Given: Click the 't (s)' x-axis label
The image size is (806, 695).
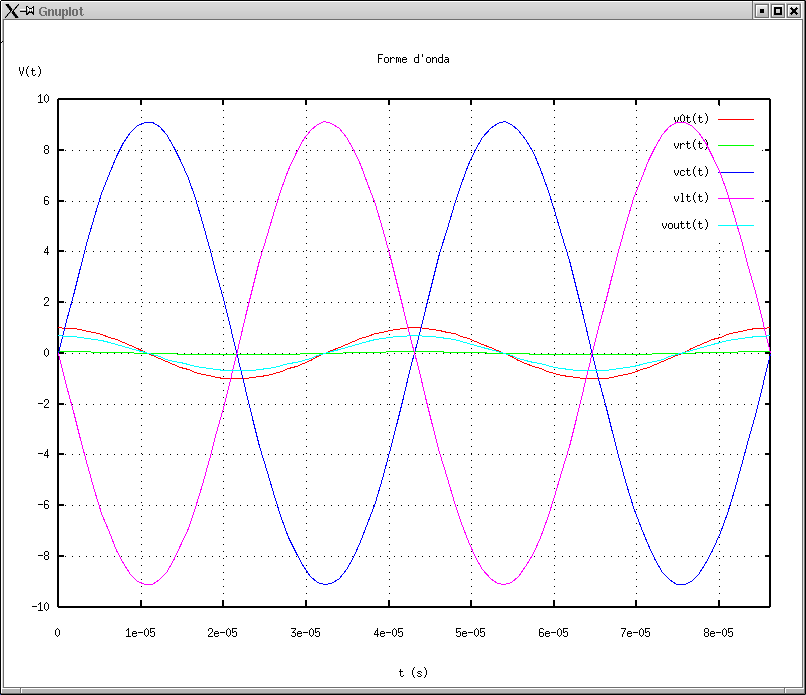Looking at the screenshot, I should click(x=413, y=673).
